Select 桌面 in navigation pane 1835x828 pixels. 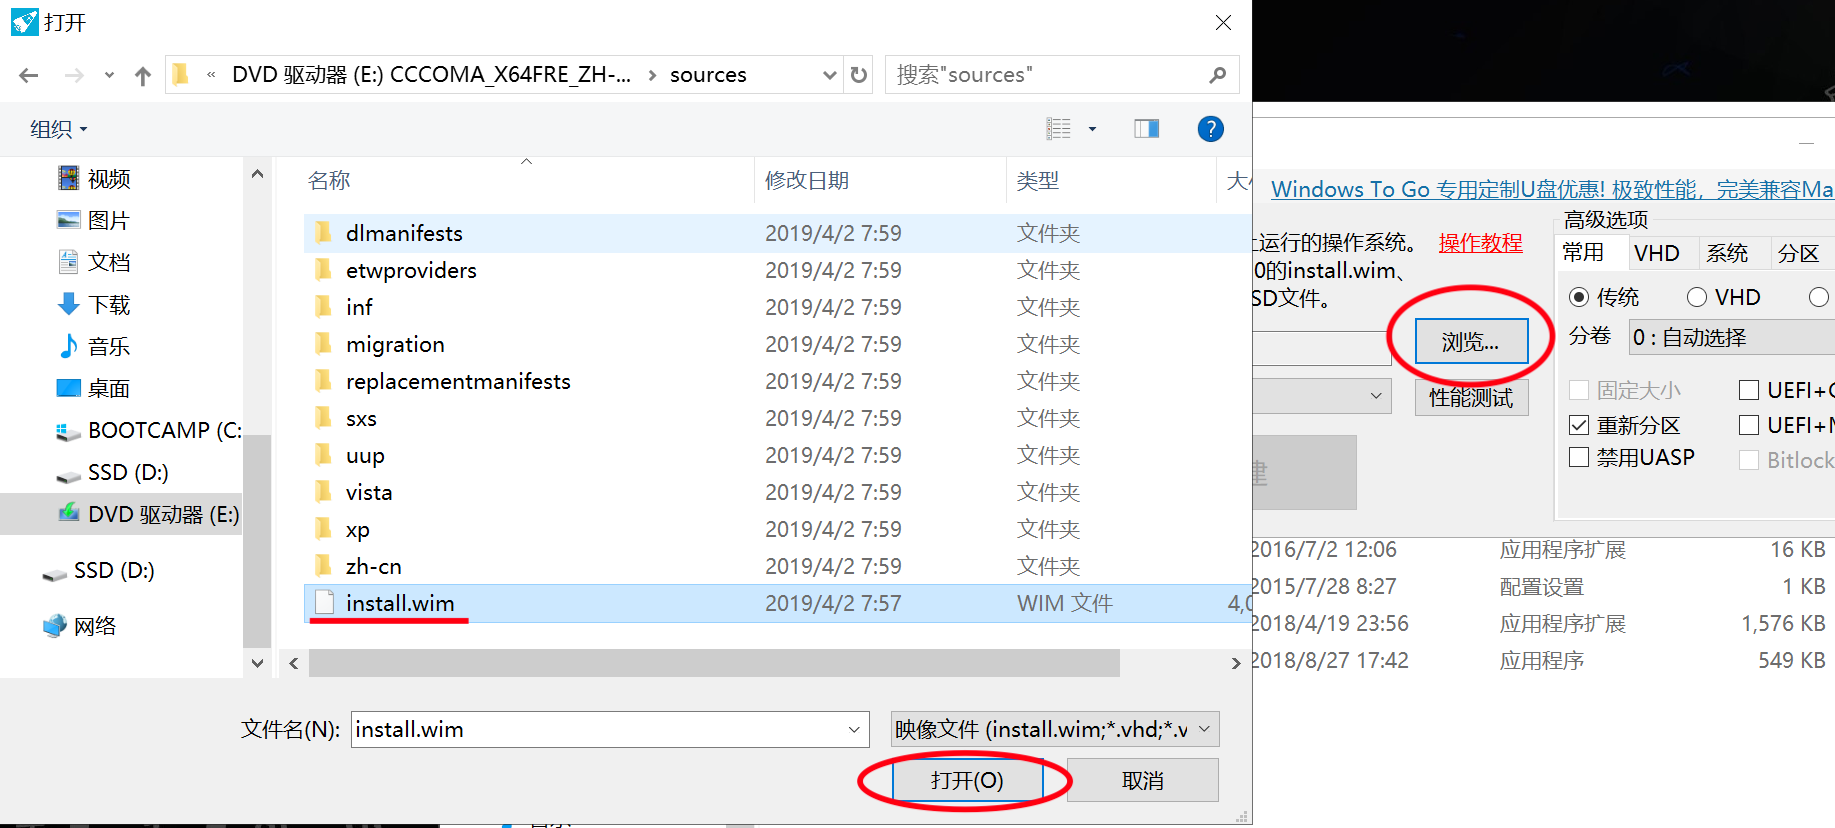point(109,389)
